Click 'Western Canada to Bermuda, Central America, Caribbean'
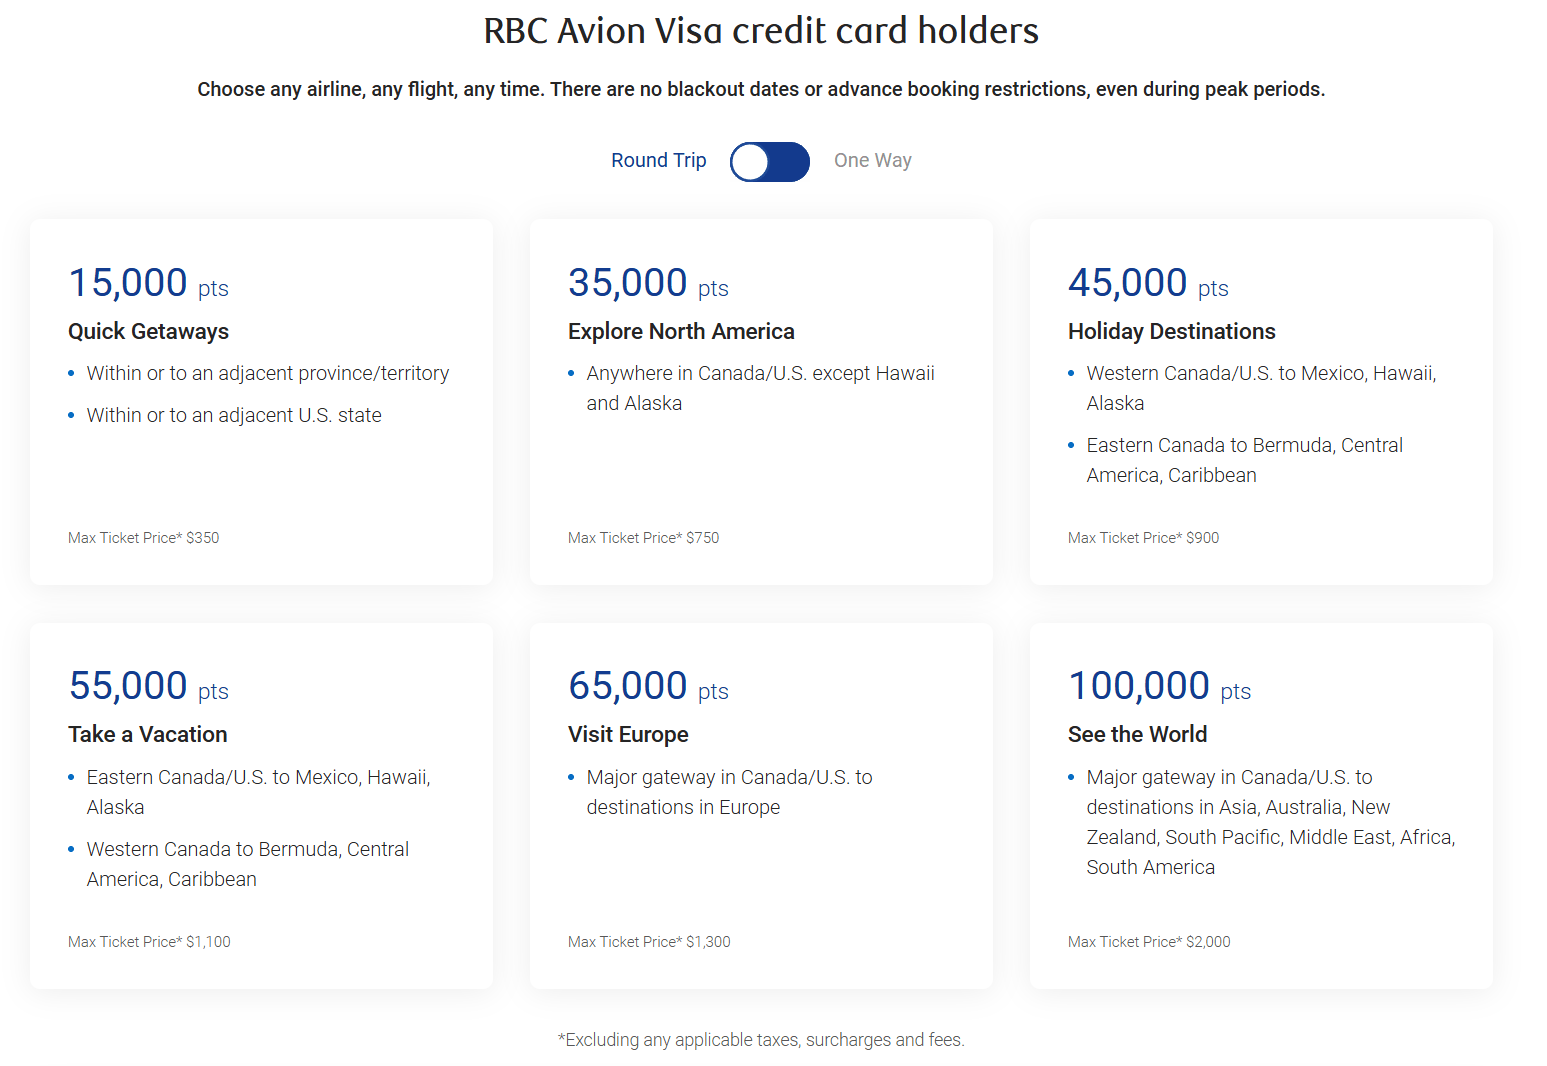 tap(248, 864)
